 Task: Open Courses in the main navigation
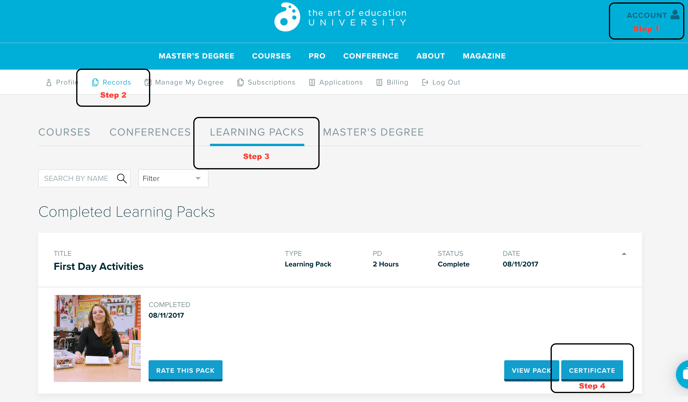pos(271,56)
